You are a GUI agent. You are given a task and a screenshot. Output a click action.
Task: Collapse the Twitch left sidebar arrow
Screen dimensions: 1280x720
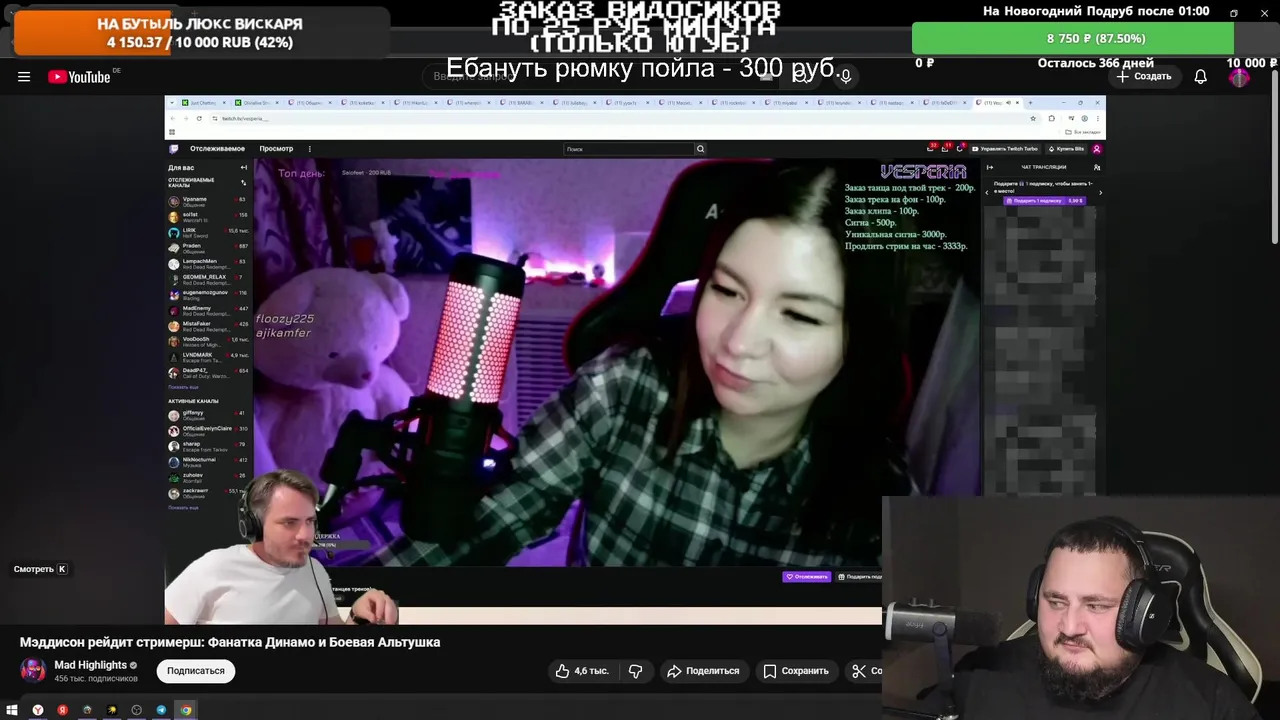click(x=244, y=168)
